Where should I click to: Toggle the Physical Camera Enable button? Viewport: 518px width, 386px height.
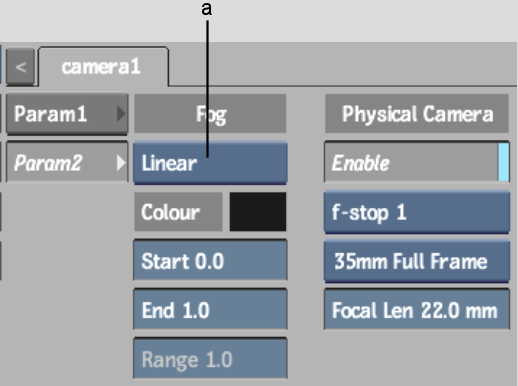(417, 162)
